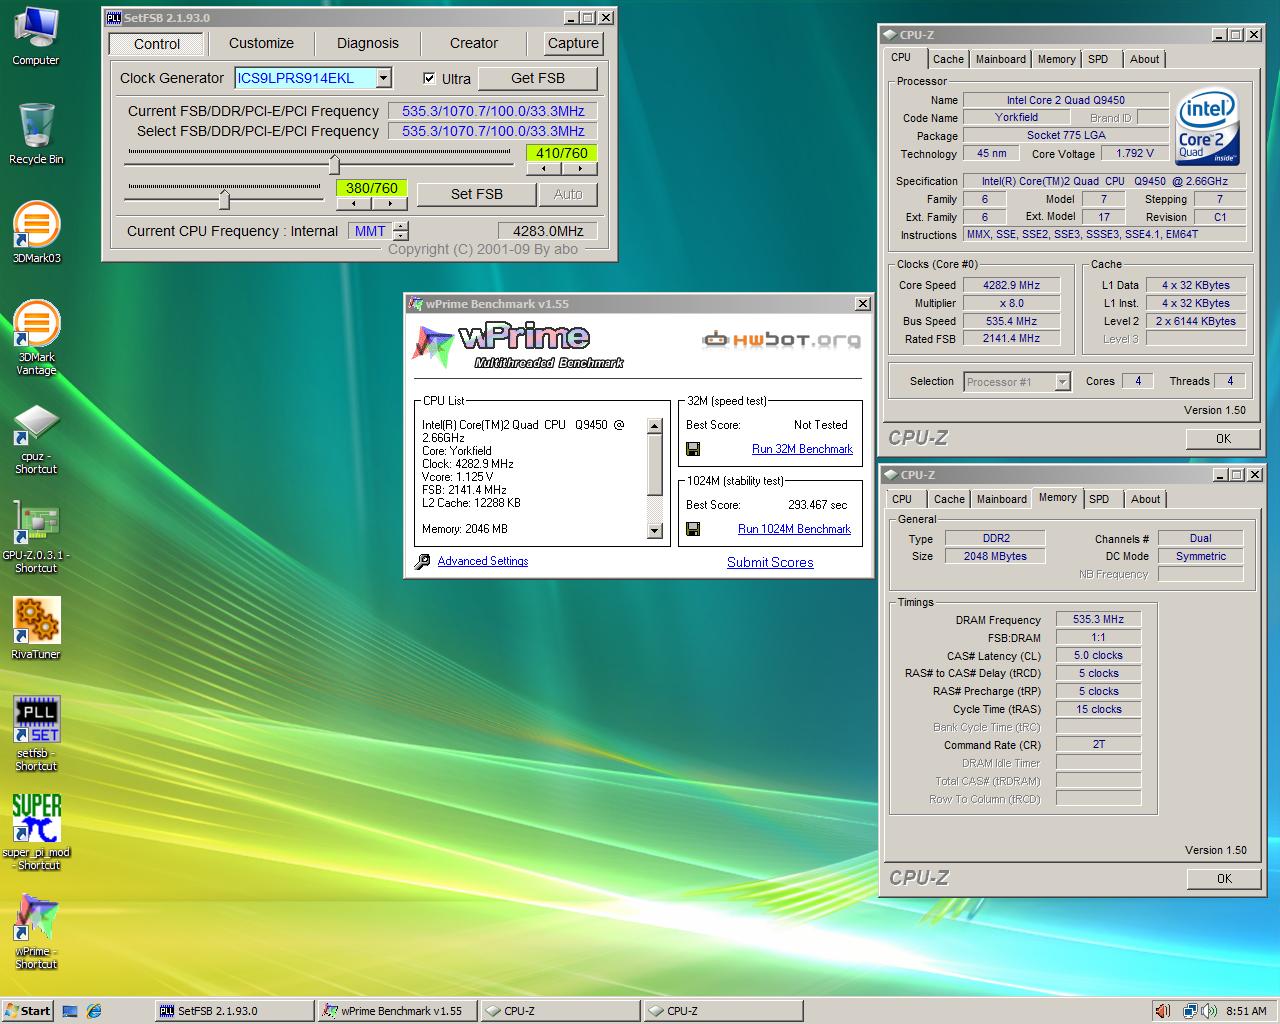Launch the RivaTuner desktop icon
The width and height of the screenshot is (1280, 1024).
click(x=36, y=628)
